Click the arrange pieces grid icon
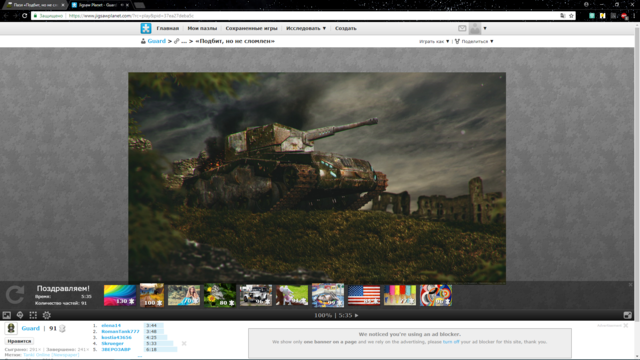This screenshot has width=640, height=360. point(33,315)
